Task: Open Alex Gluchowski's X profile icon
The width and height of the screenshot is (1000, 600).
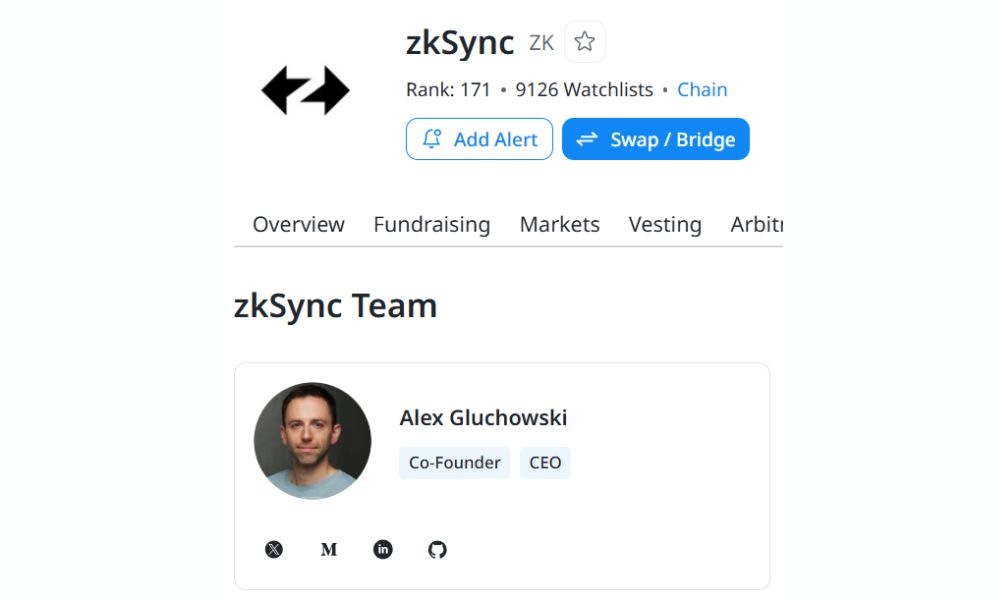Action: point(274,549)
